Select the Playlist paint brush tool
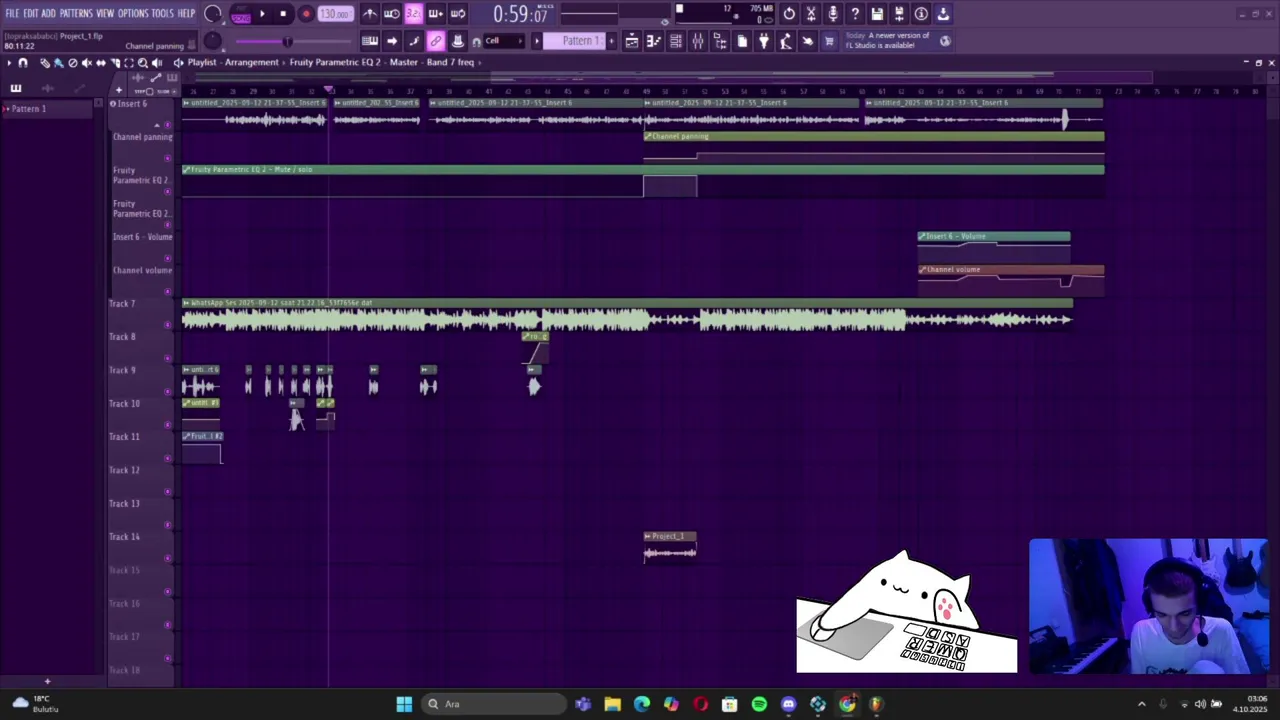1280x720 pixels. coord(59,63)
